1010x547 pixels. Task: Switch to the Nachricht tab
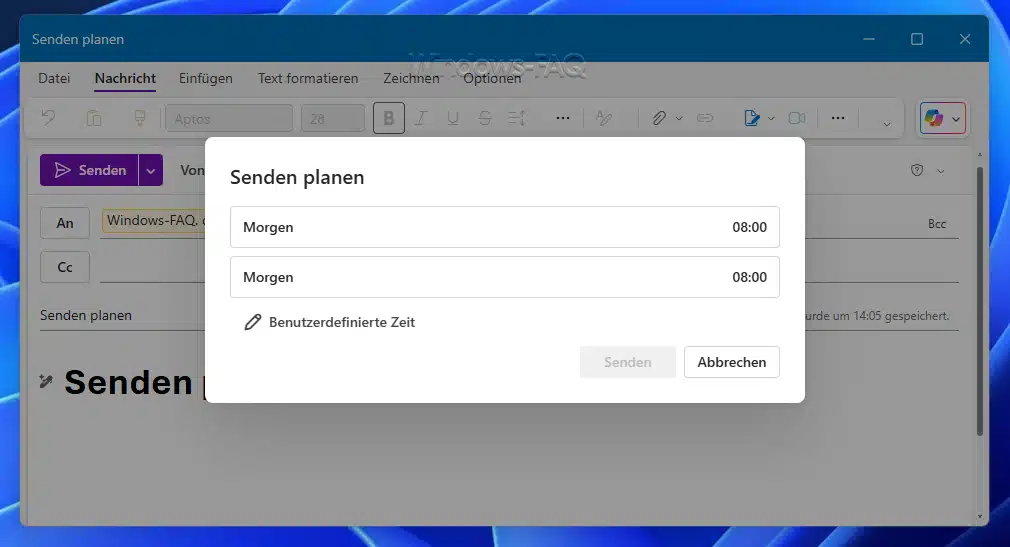pyautogui.click(x=125, y=78)
